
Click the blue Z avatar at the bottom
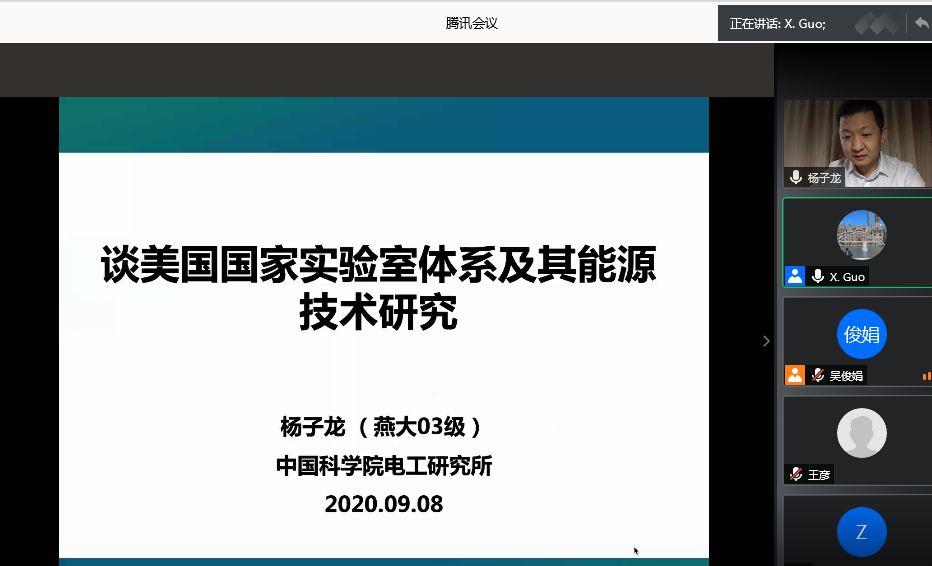[x=861, y=532]
